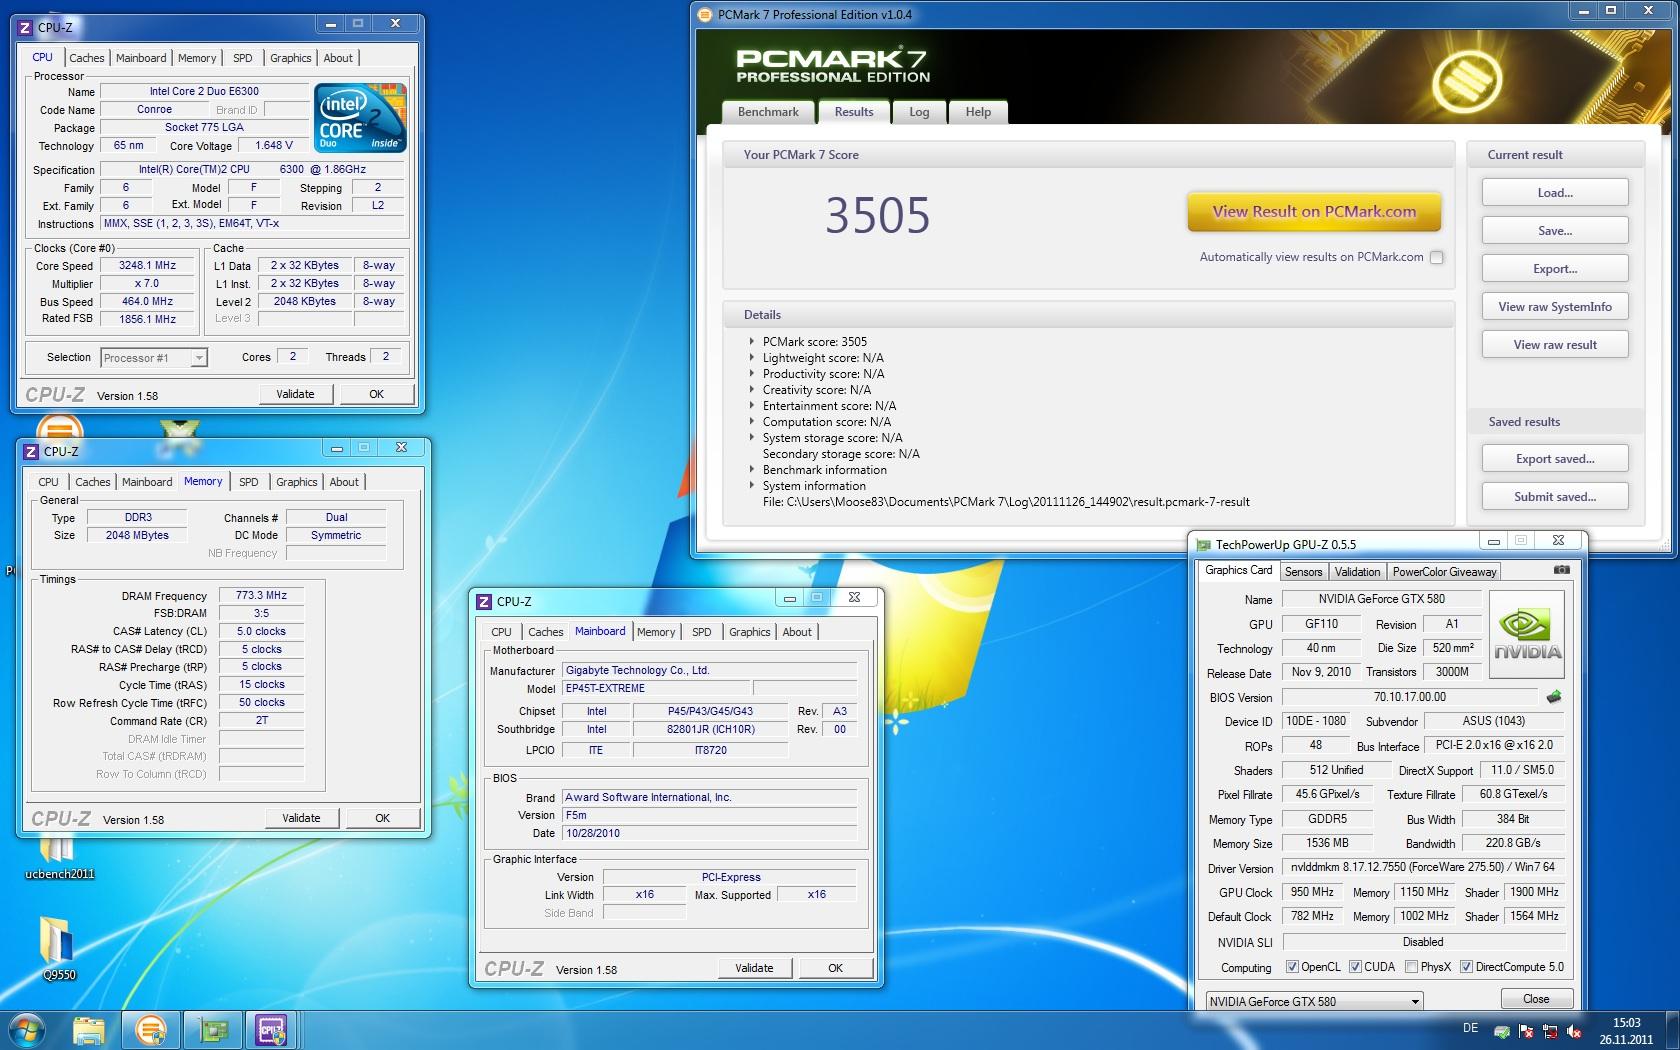Open the PCMark Log tab

[x=919, y=112]
